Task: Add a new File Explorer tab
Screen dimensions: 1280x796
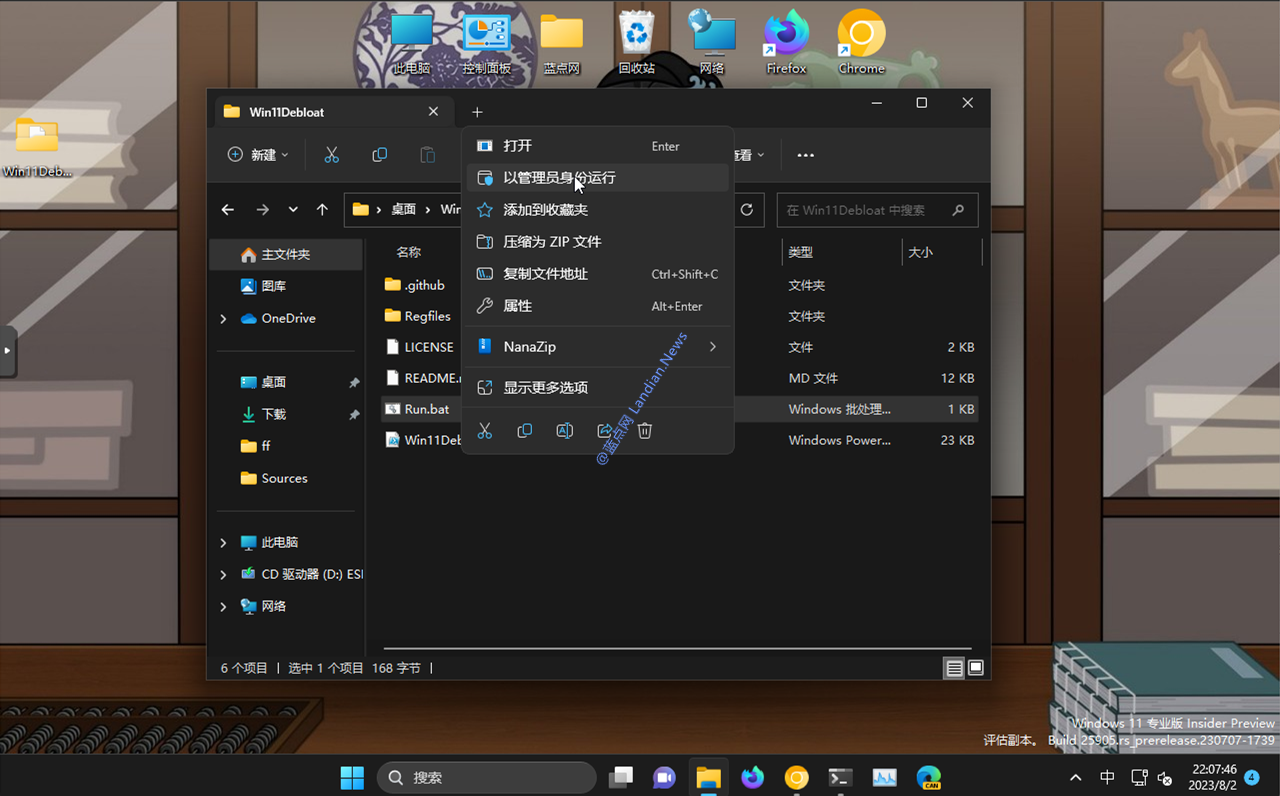Action: click(x=477, y=112)
